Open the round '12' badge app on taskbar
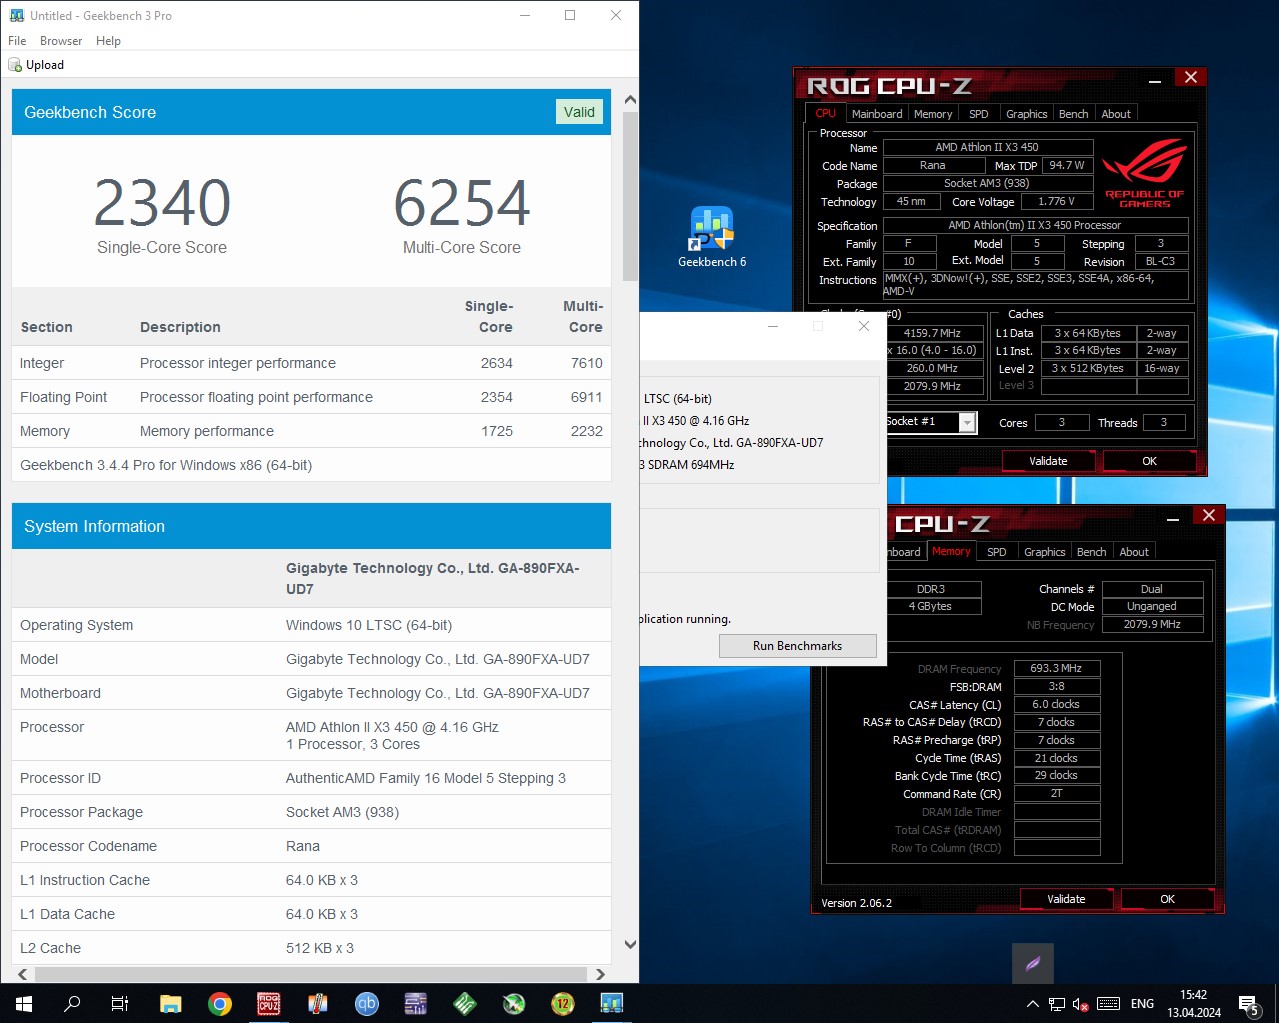 (563, 1003)
